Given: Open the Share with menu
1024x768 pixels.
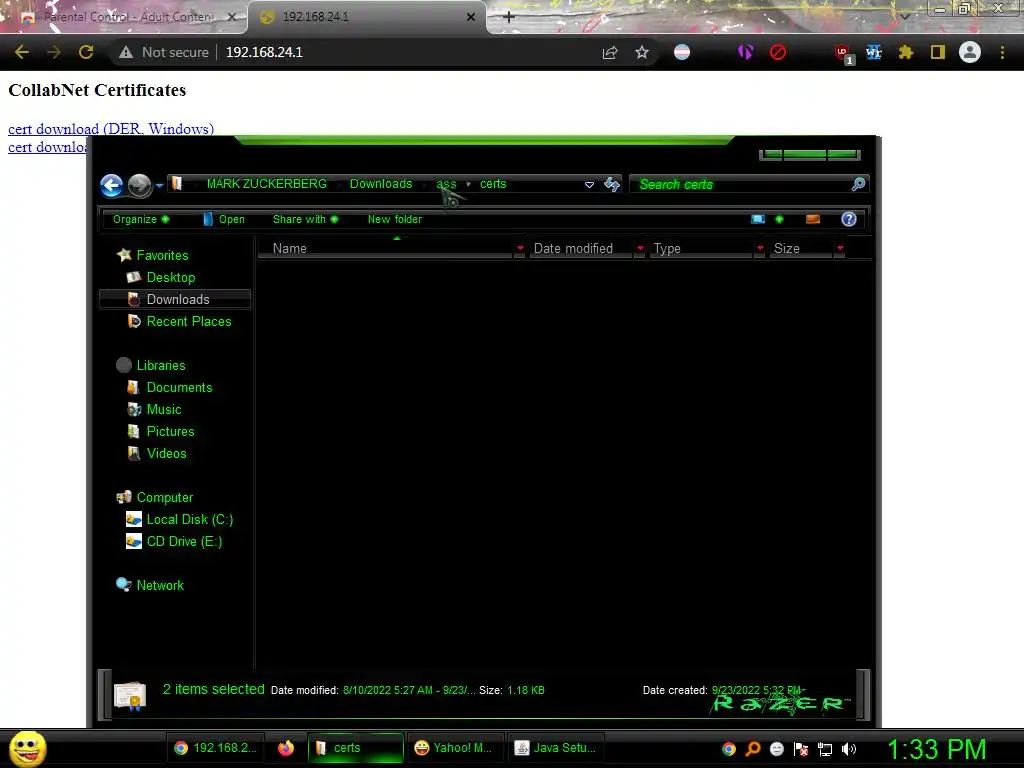Looking at the screenshot, I should 305,219.
